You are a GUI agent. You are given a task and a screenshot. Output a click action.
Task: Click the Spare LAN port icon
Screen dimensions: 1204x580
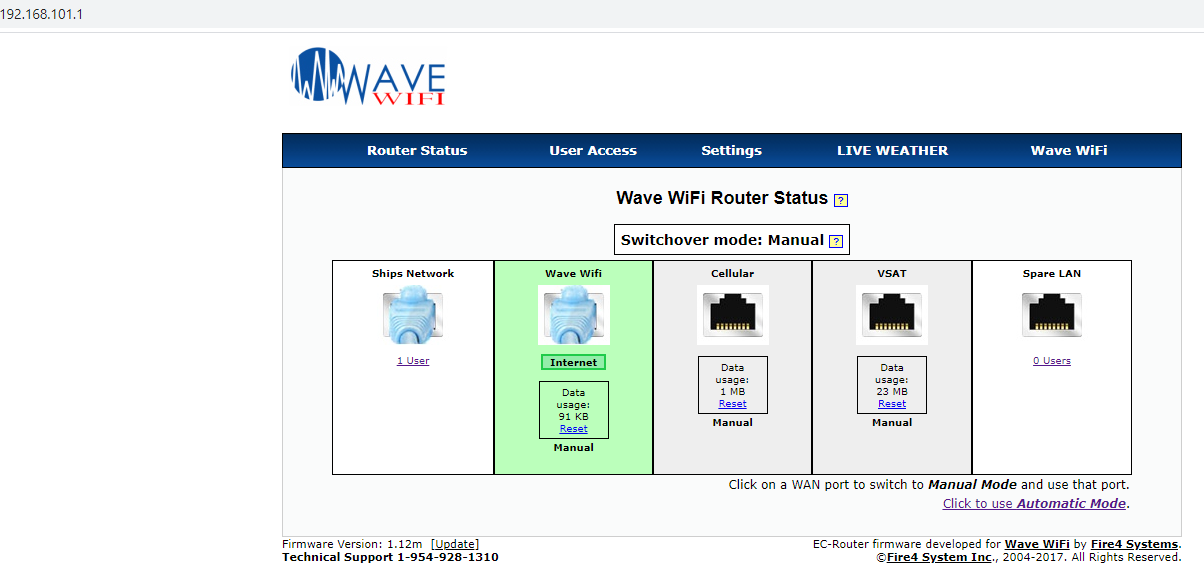(1052, 314)
